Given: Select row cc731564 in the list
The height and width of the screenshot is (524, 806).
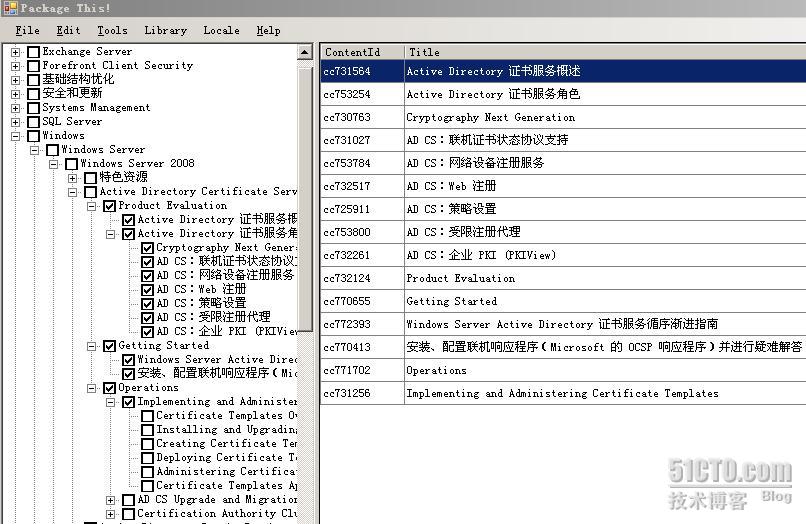Looking at the screenshot, I should coord(563,71).
